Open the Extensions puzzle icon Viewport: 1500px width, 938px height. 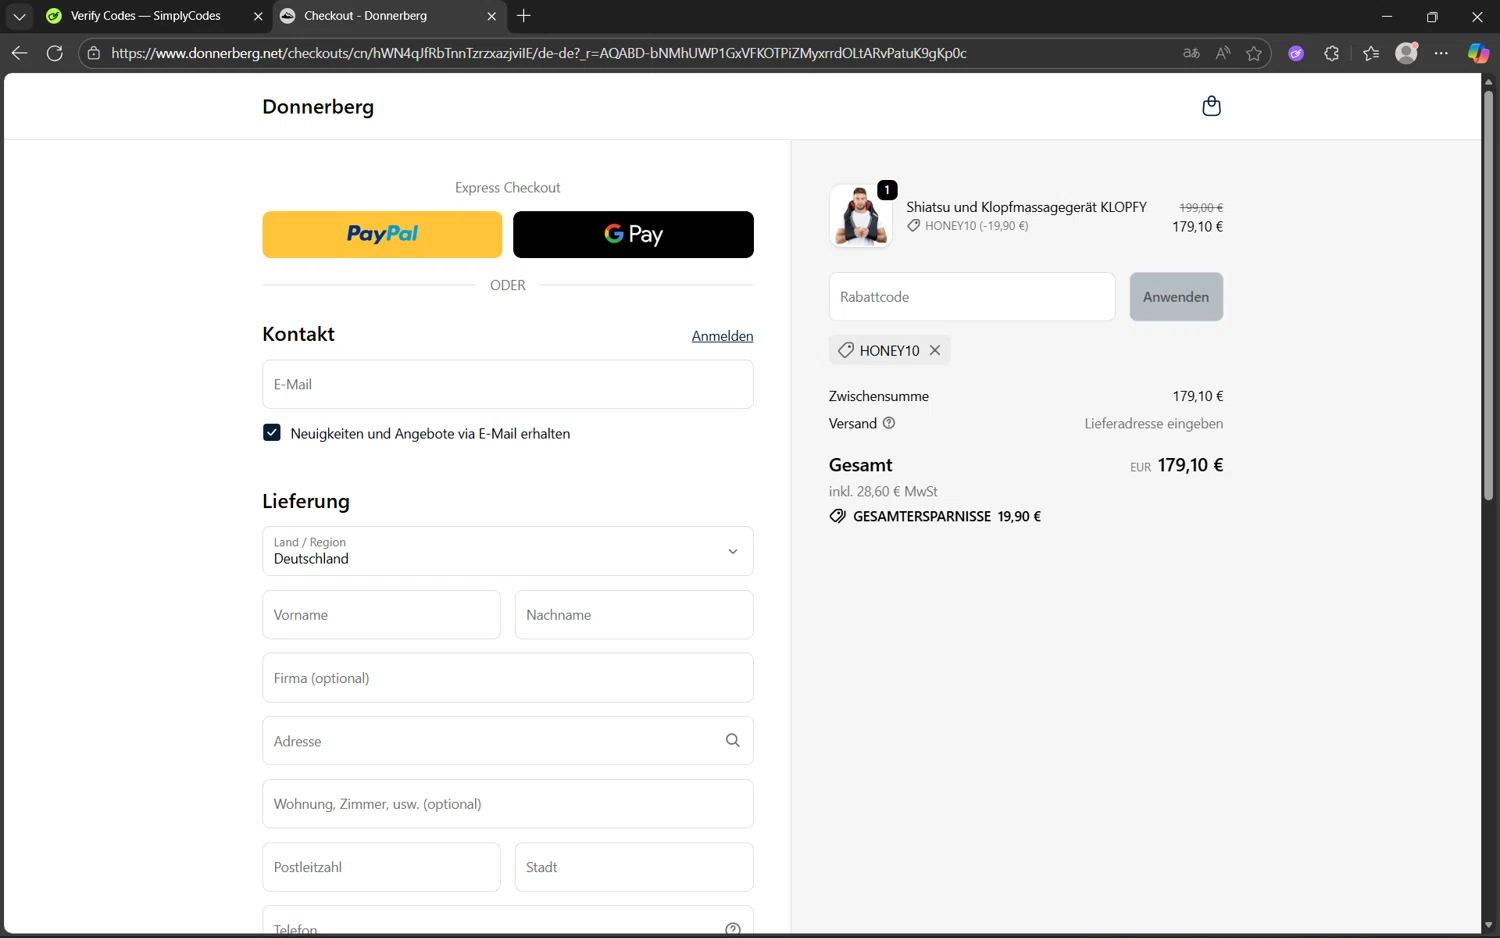tap(1331, 53)
